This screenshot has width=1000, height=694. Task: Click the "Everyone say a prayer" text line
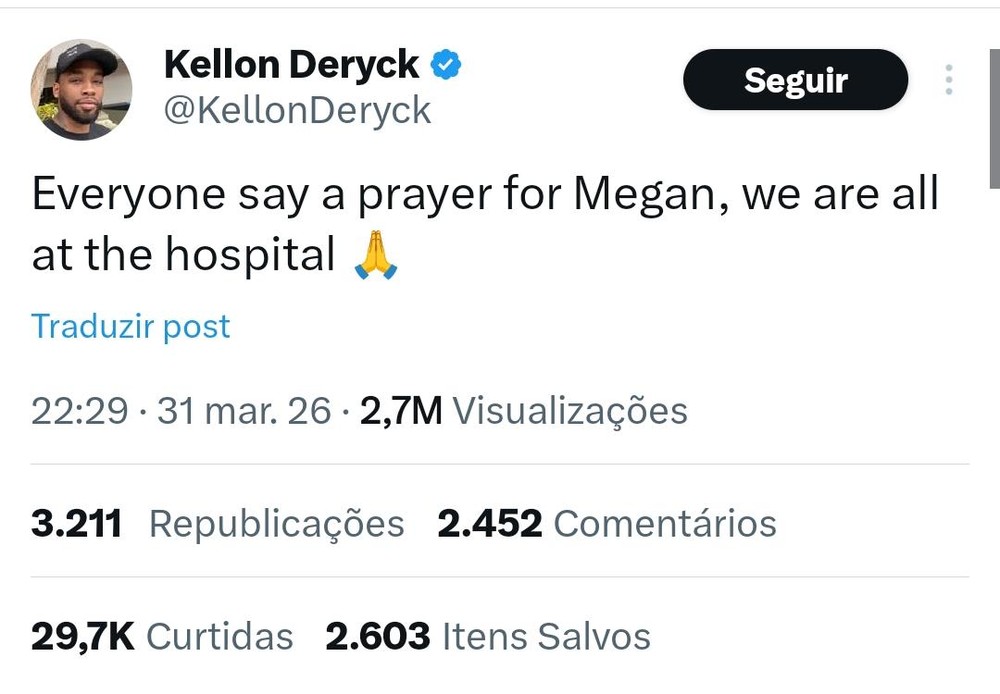pos(485,194)
